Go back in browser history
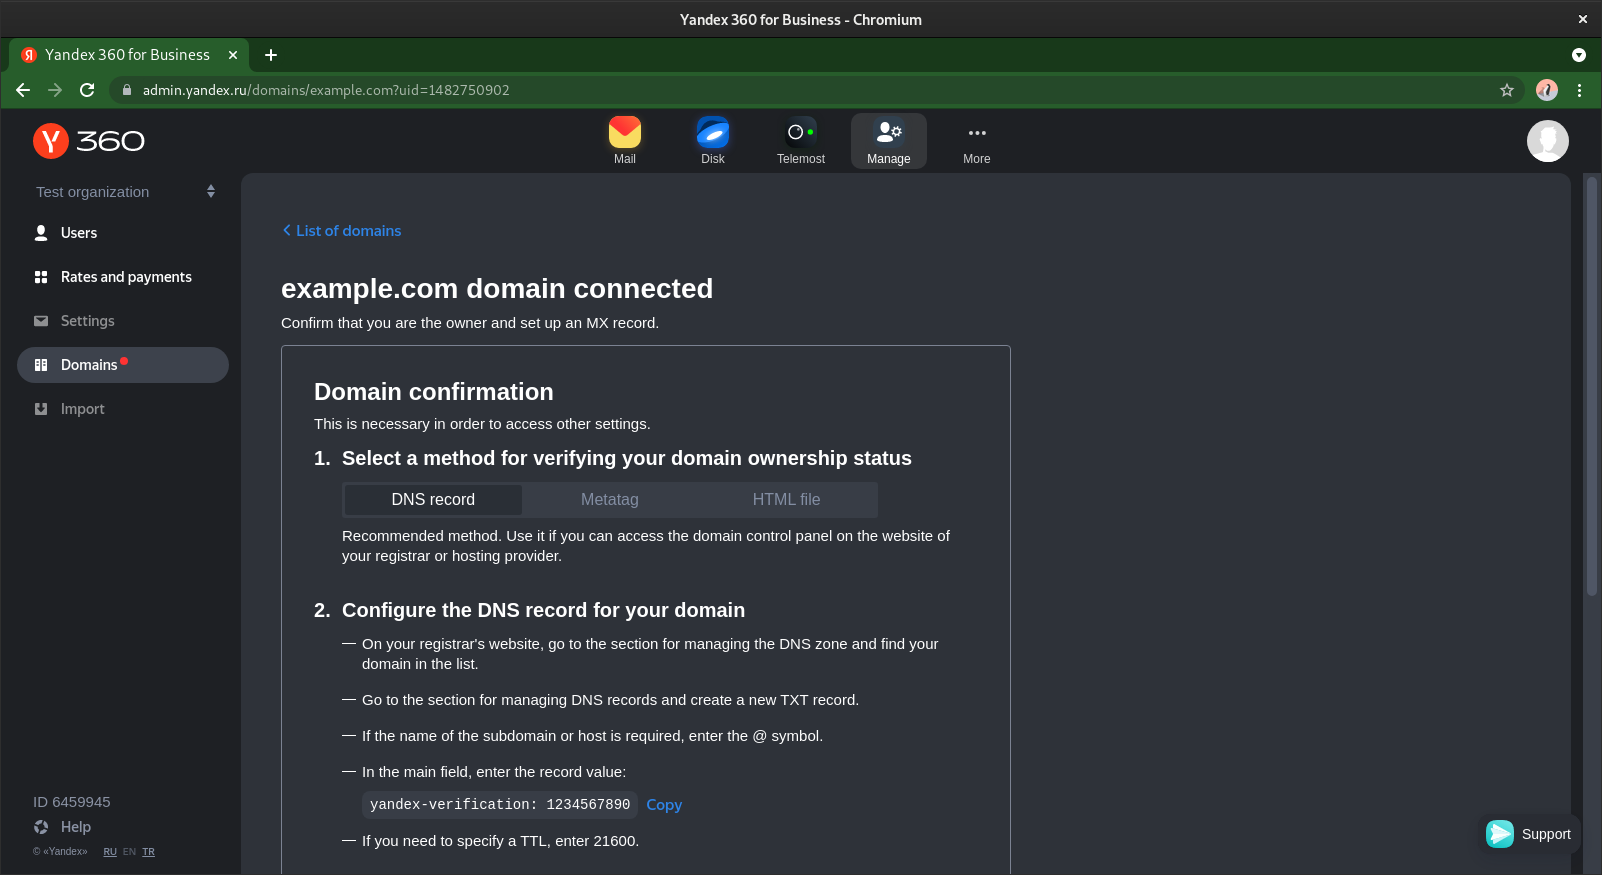 coord(23,90)
